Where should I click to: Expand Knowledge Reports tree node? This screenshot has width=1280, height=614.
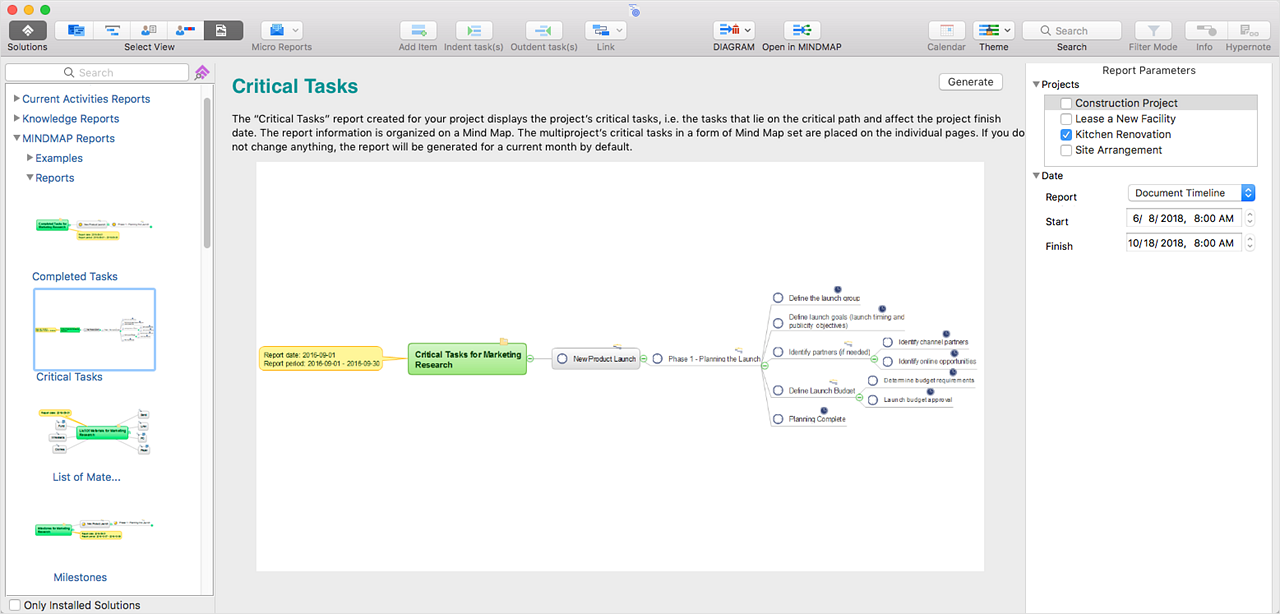16,119
